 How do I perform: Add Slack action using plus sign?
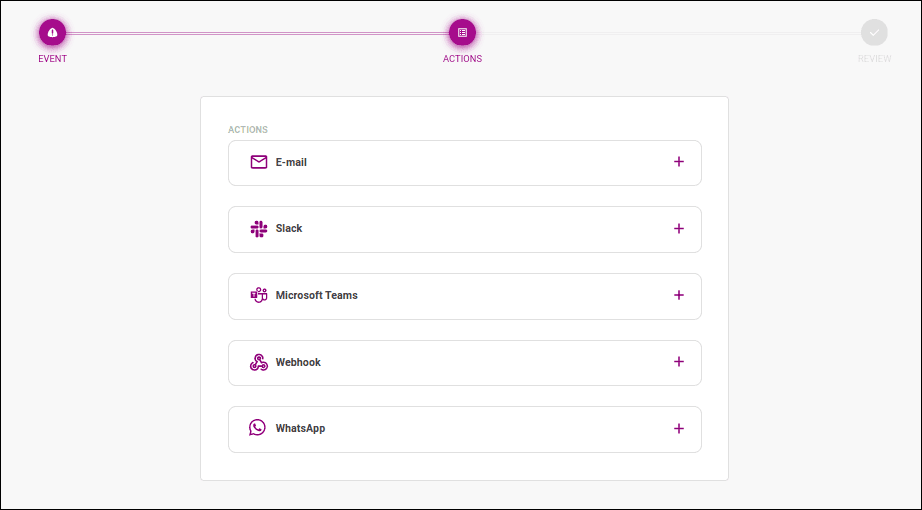[x=679, y=229]
